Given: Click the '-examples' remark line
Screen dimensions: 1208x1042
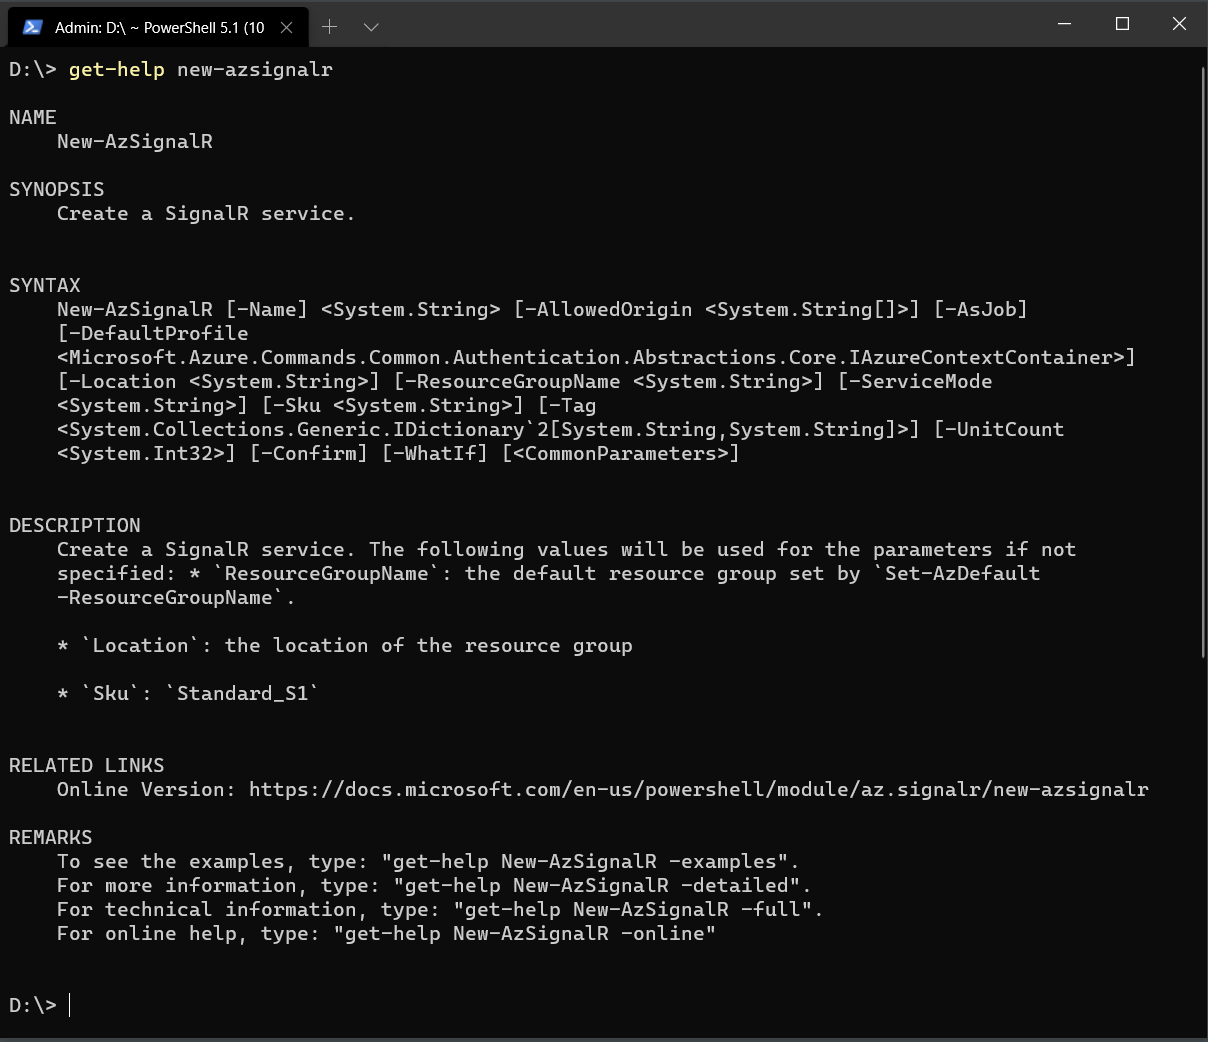Looking at the screenshot, I should pyautogui.click(x=428, y=861).
